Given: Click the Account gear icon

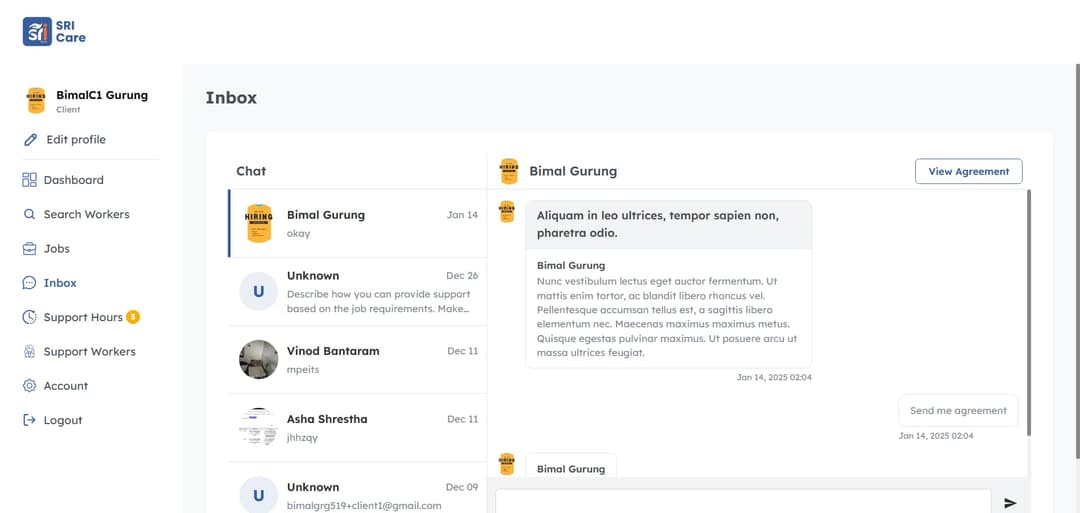Looking at the screenshot, I should [x=29, y=386].
